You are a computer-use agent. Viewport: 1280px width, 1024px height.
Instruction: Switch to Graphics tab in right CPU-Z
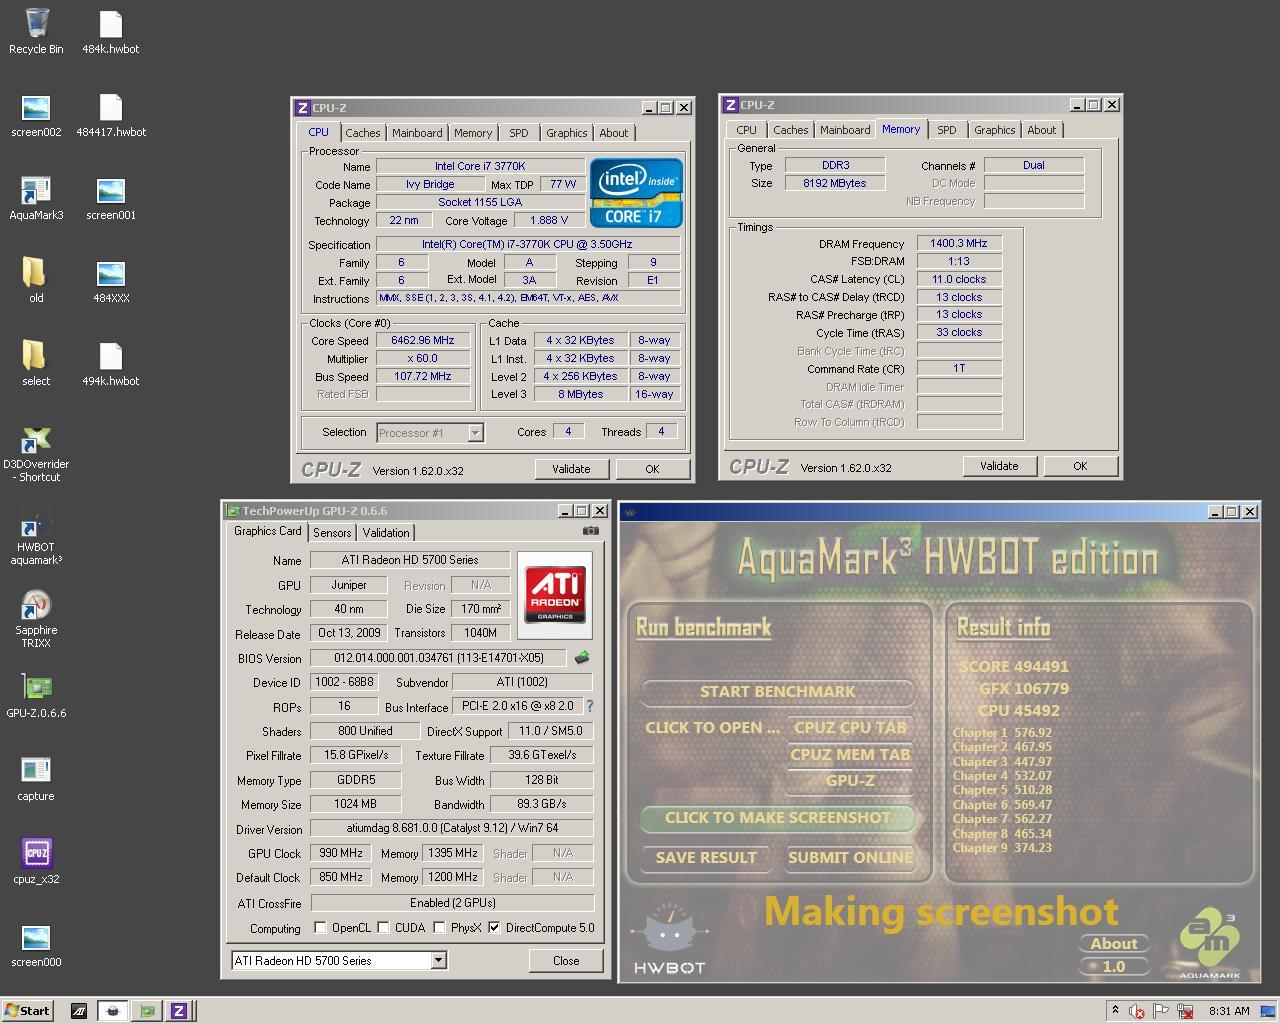[994, 130]
